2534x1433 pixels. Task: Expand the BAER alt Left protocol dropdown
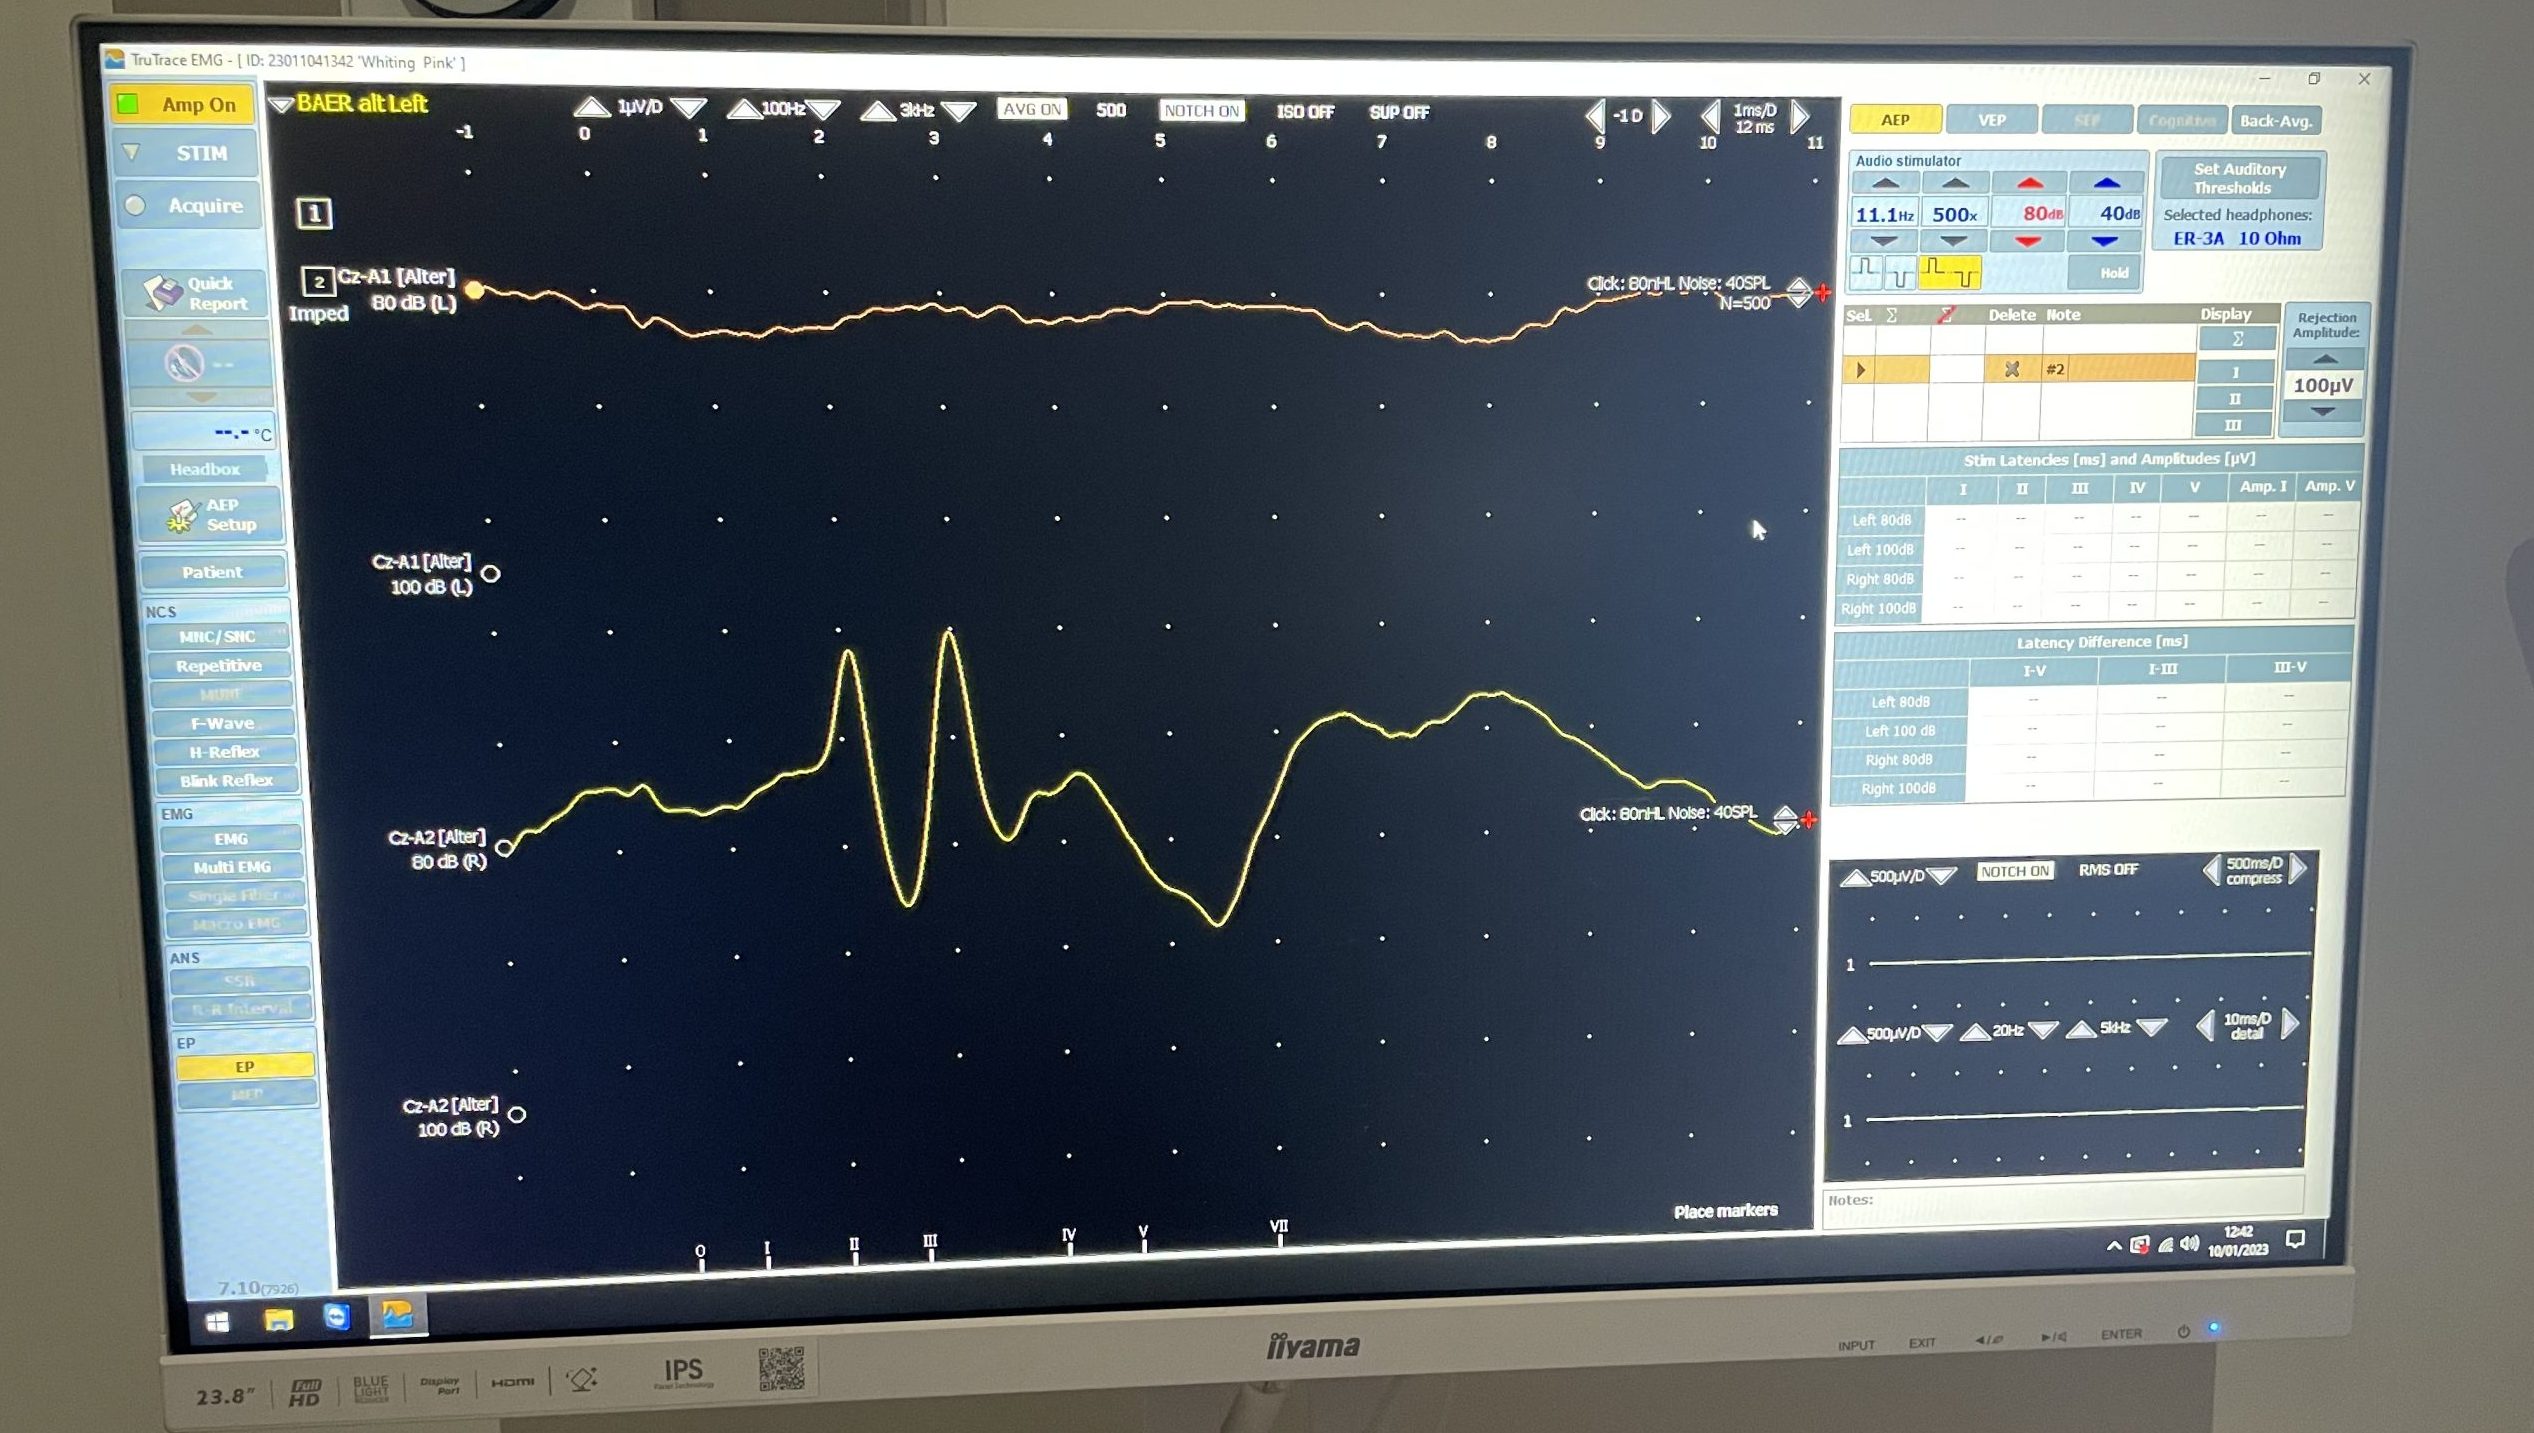tap(281, 104)
